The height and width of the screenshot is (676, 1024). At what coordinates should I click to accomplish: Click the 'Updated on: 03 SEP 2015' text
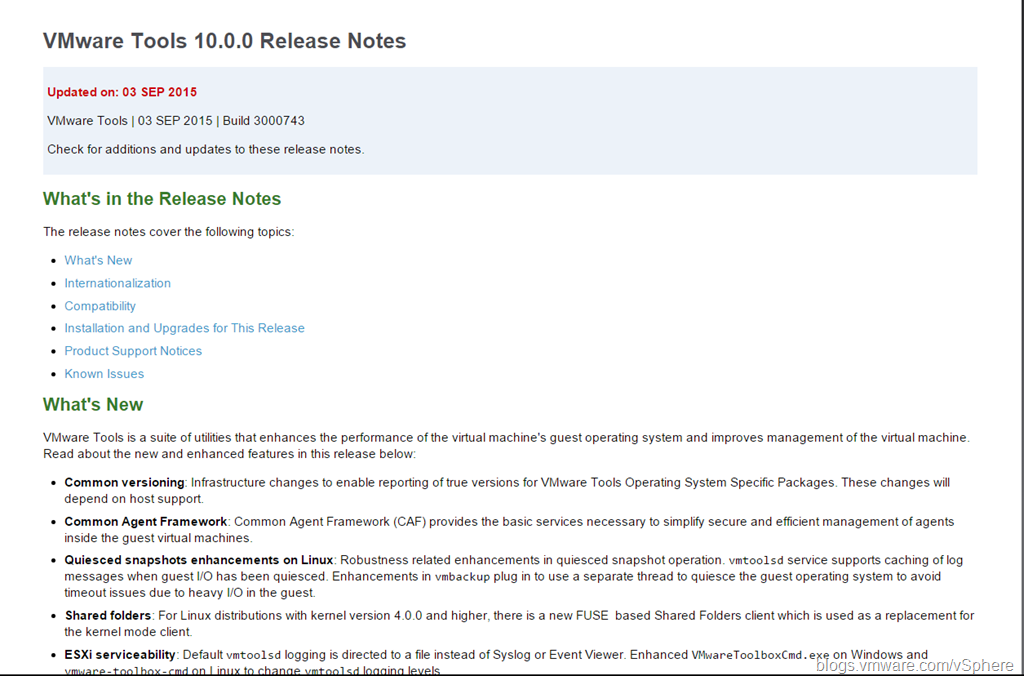pyautogui.click(x=122, y=92)
